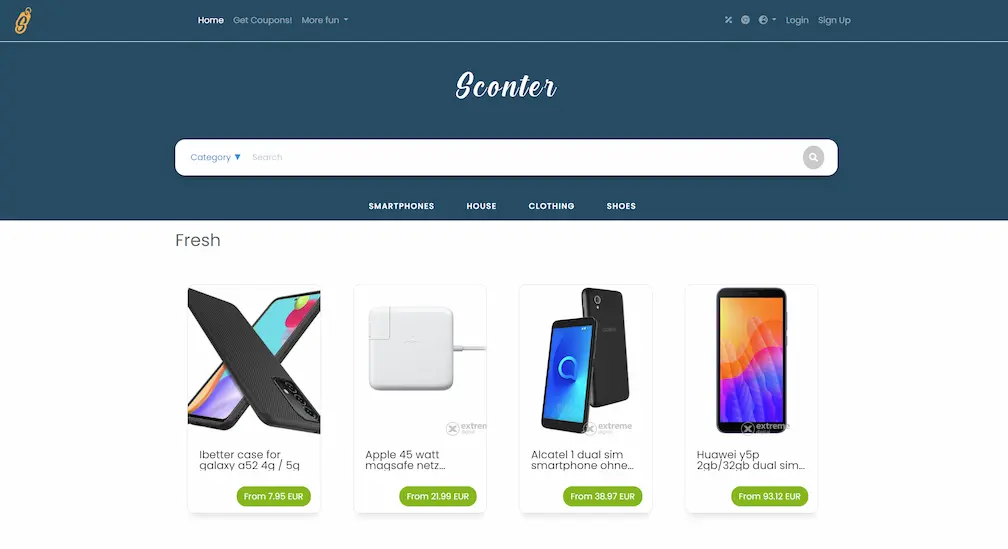Screen dimensions: 1008x549
Task: Click the percent discount icon
Action: click(728, 20)
